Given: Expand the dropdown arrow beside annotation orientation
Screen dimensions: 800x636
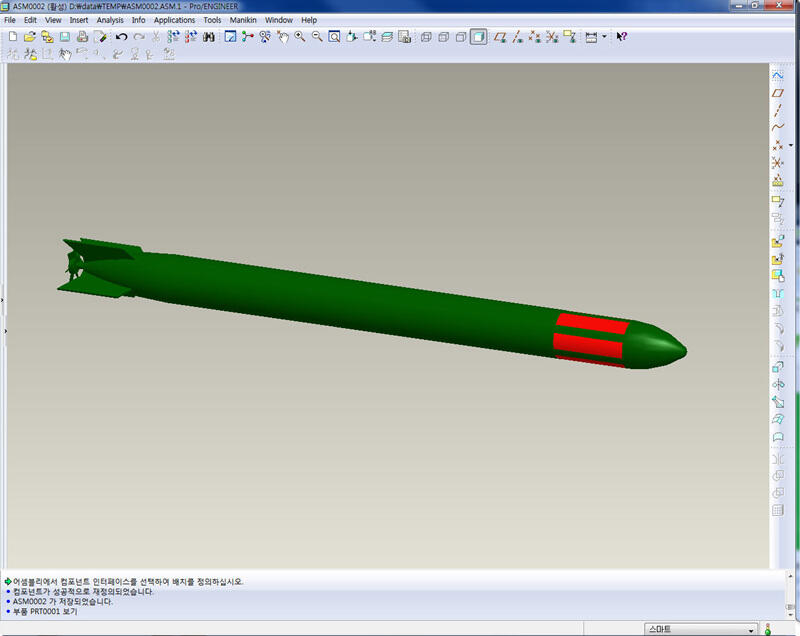Looking at the screenshot, I should pyautogui.click(x=605, y=37).
